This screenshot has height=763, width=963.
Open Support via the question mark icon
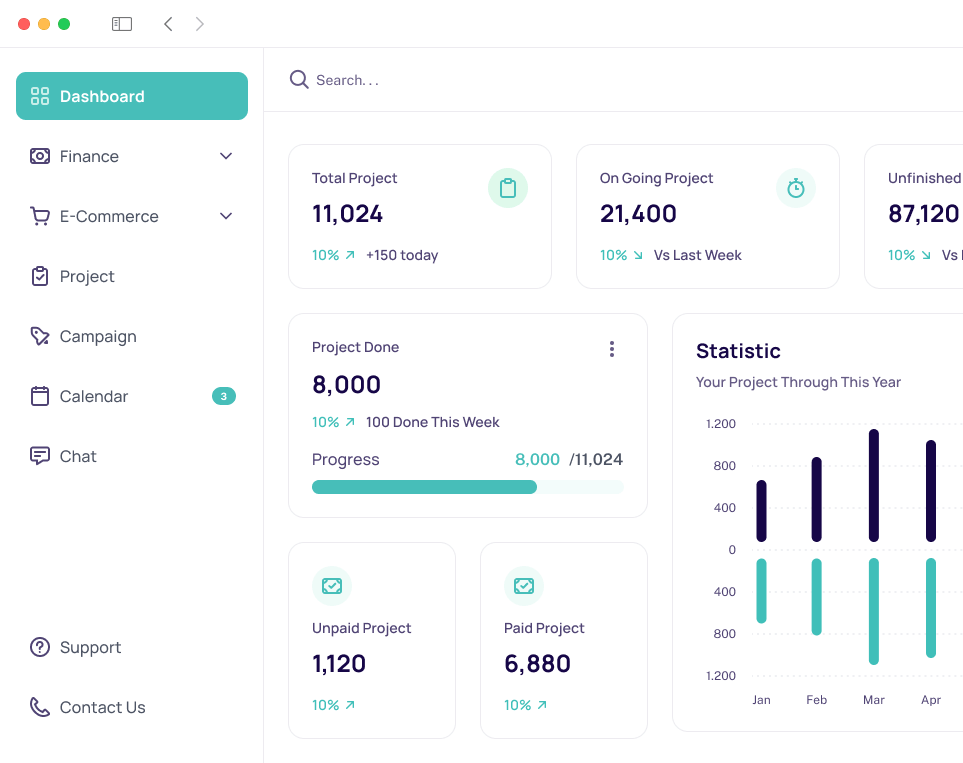pos(40,647)
